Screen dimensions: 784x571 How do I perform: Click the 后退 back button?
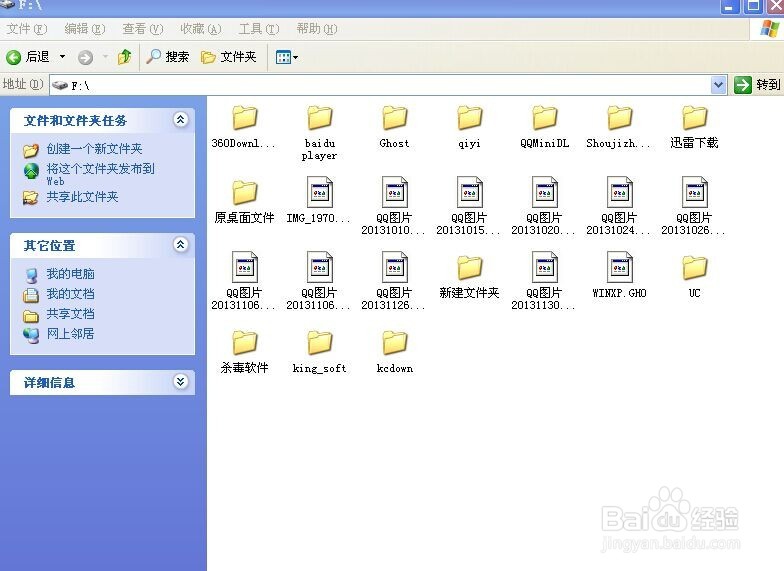coord(28,57)
